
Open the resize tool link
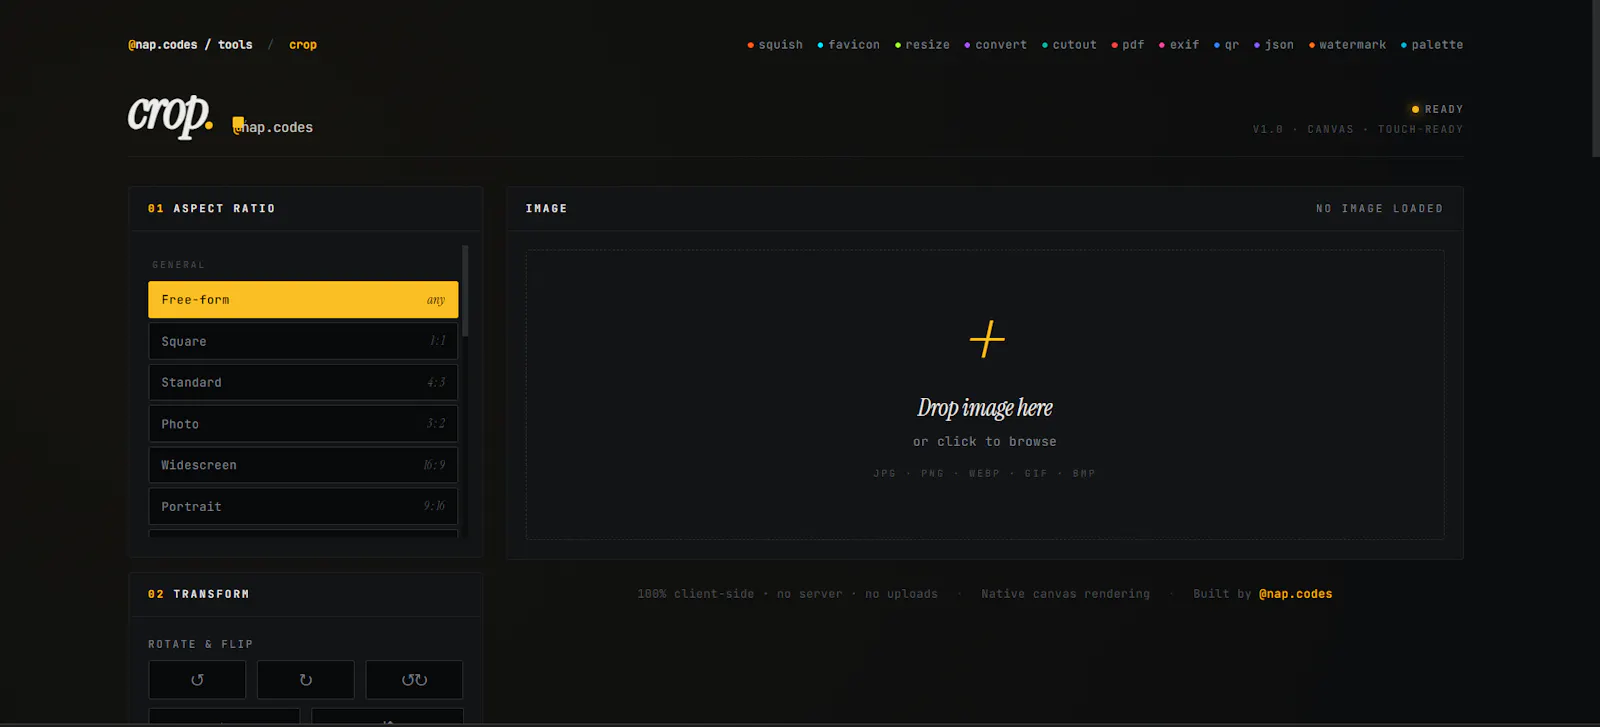(922, 45)
